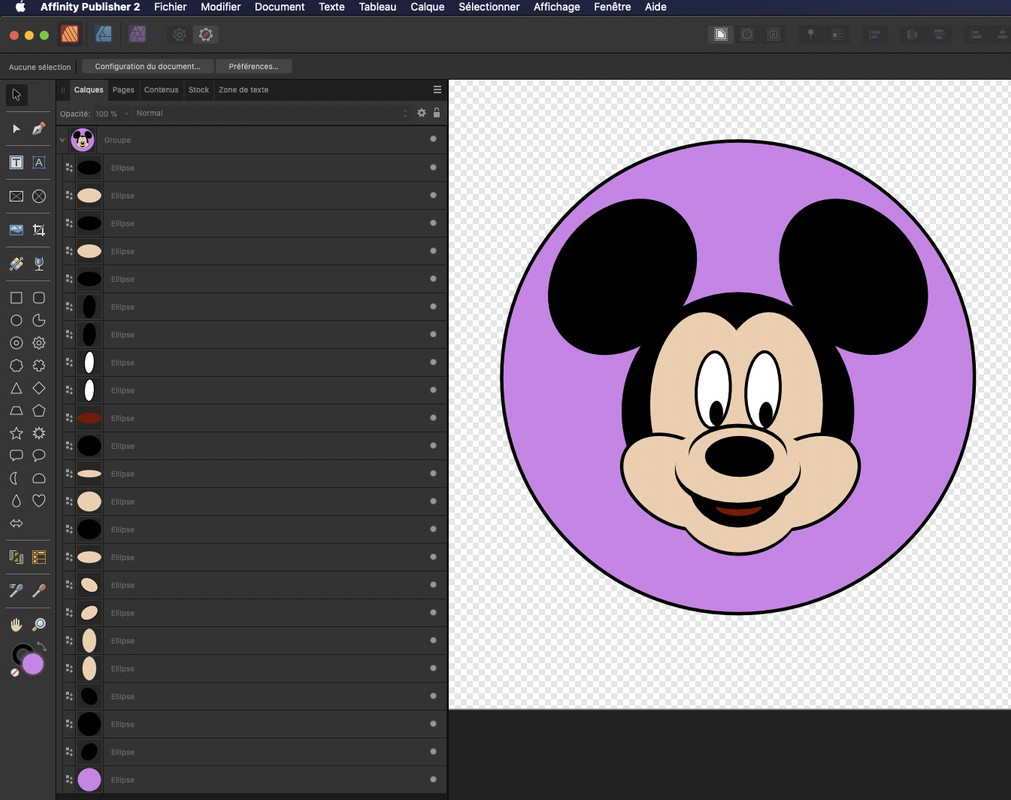Select the Tear drop shape tool

click(16, 501)
